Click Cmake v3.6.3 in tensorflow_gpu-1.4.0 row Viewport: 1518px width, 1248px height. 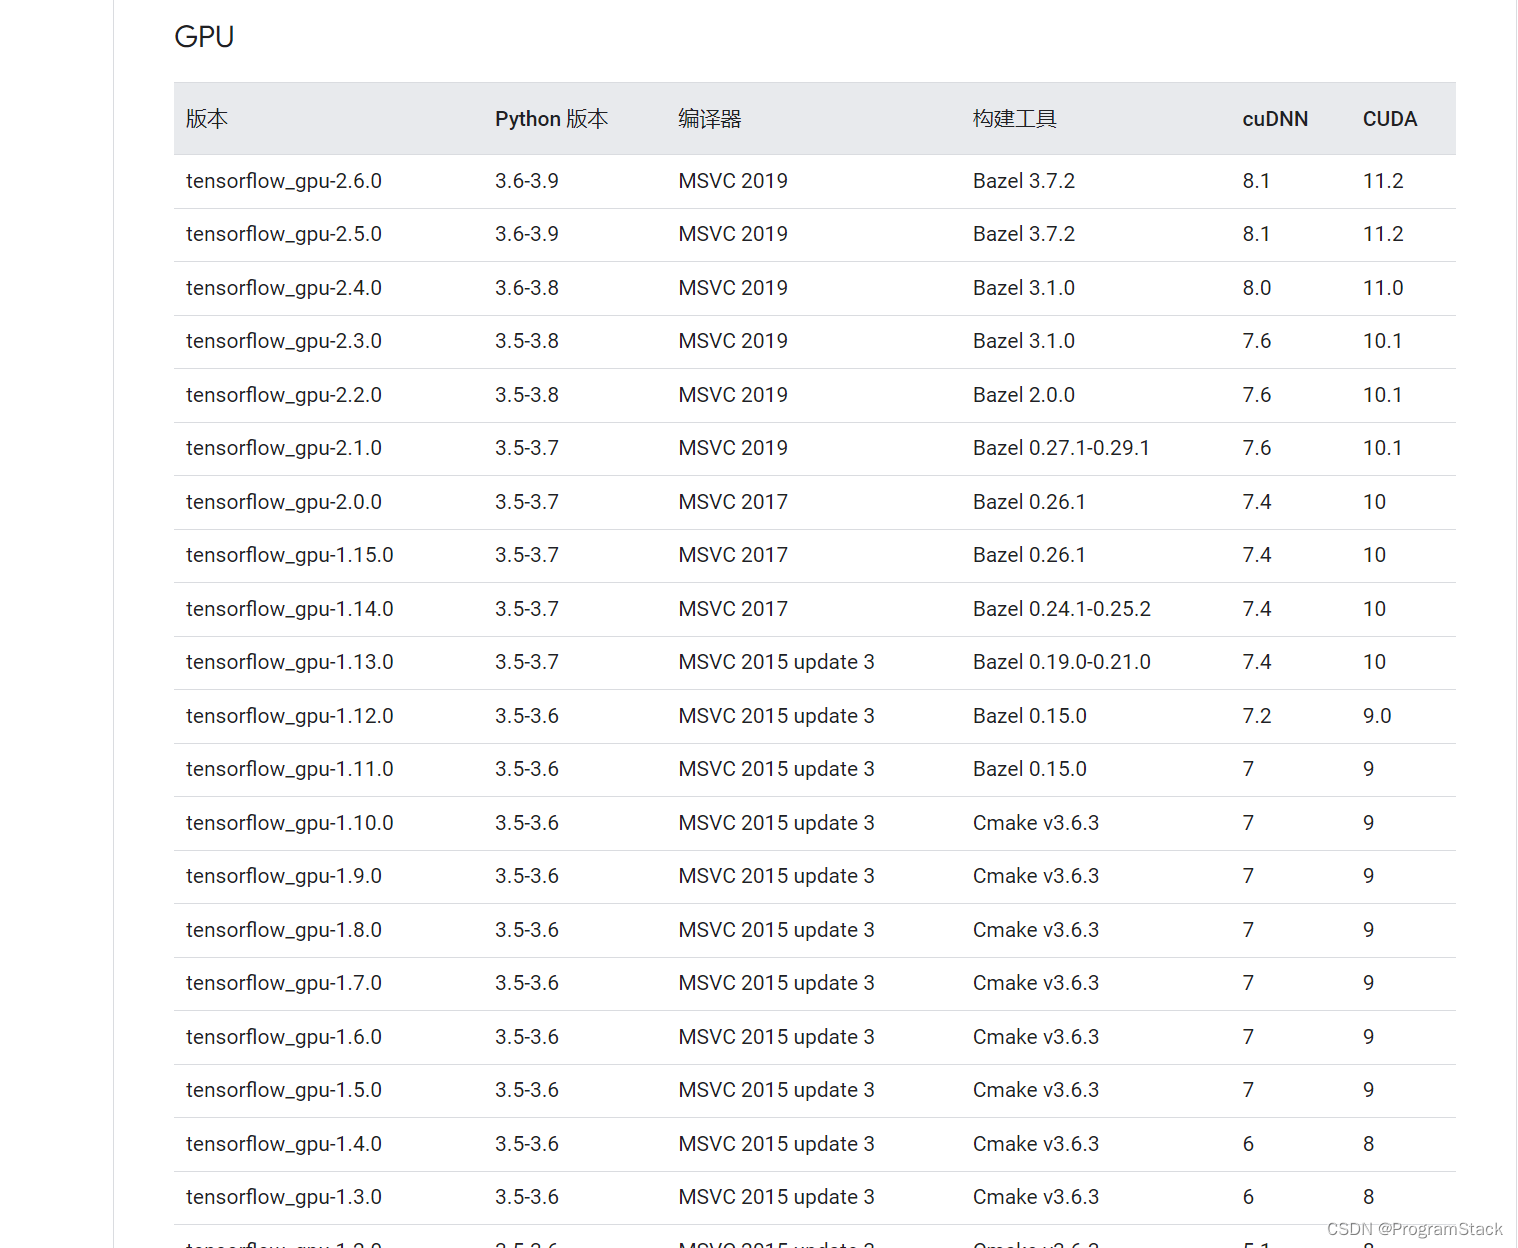[x=1036, y=1144]
